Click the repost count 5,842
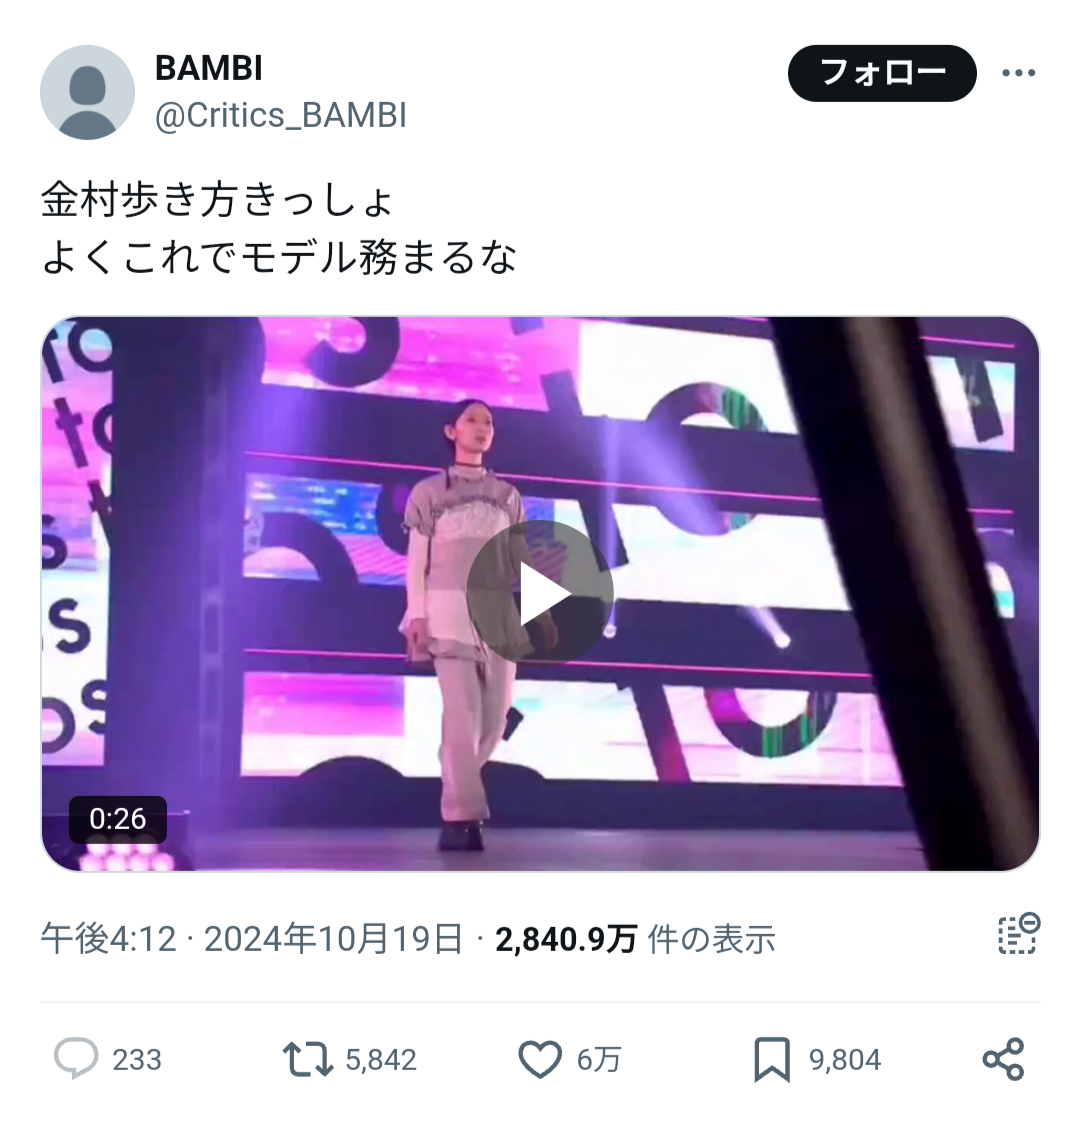The image size is (1080, 1142). pyautogui.click(x=381, y=1060)
